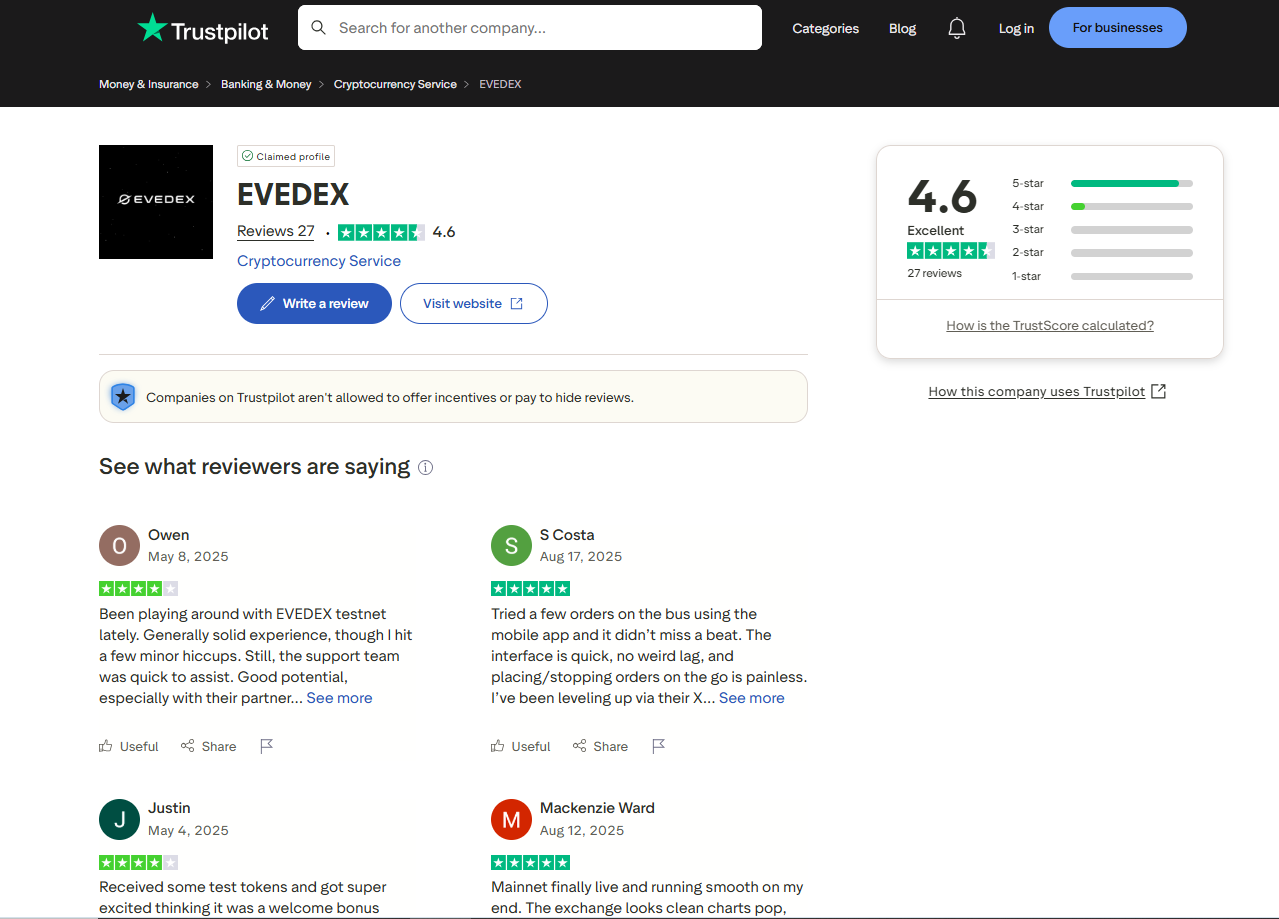Click the flag icon on Owen's review

pos(266,745)
